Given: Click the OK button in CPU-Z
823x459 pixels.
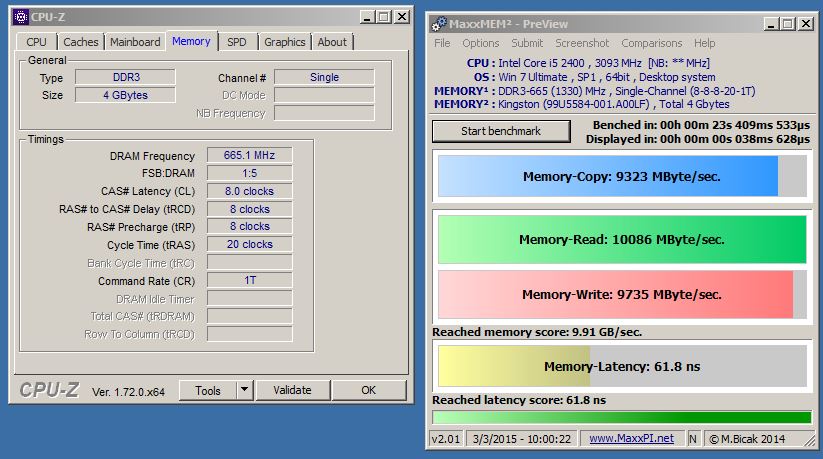Looking at the screenshot, I should coord(368,390).
